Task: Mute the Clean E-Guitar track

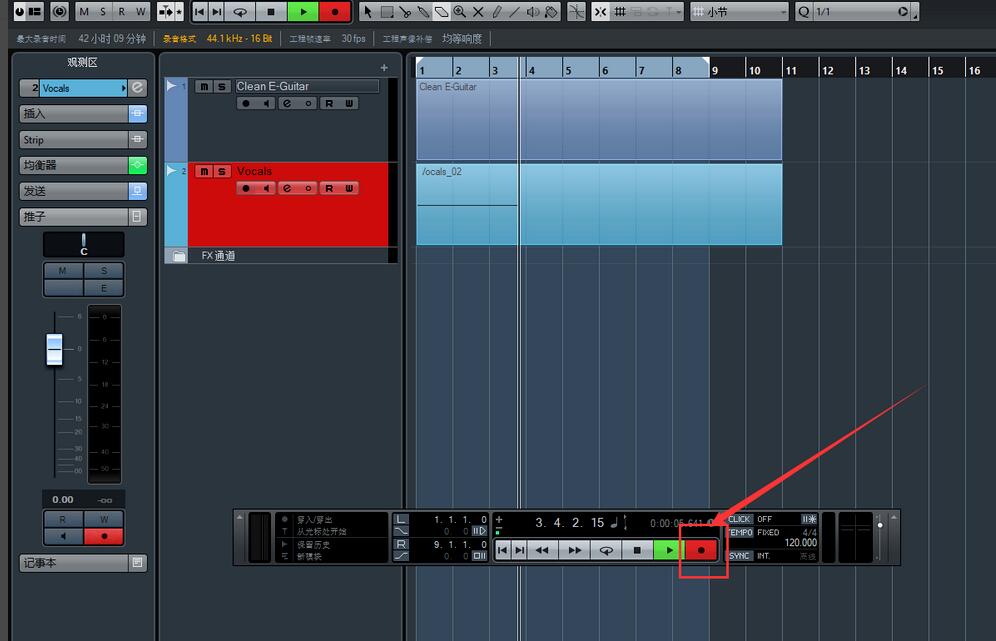Action: pyautogui.click(x=204, y=87)
